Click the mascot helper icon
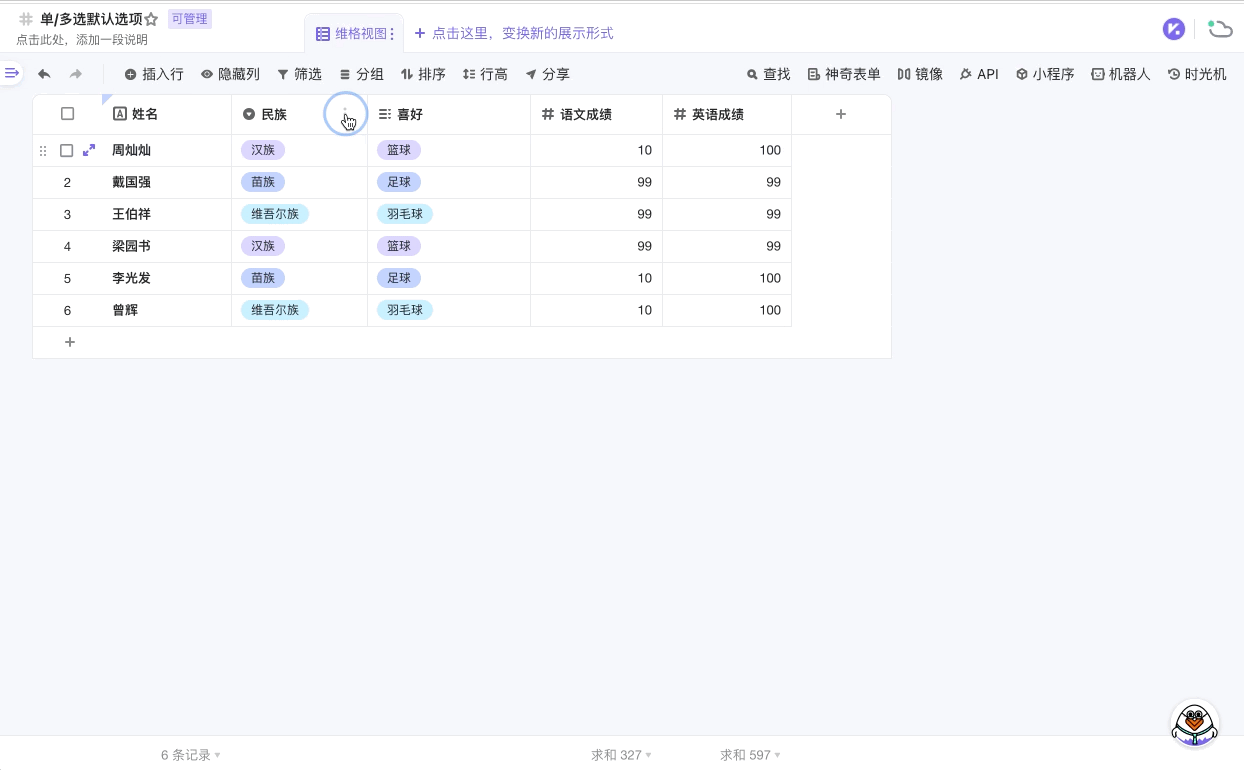Viewport: 1244px width, 770px height. (1193, 722)
